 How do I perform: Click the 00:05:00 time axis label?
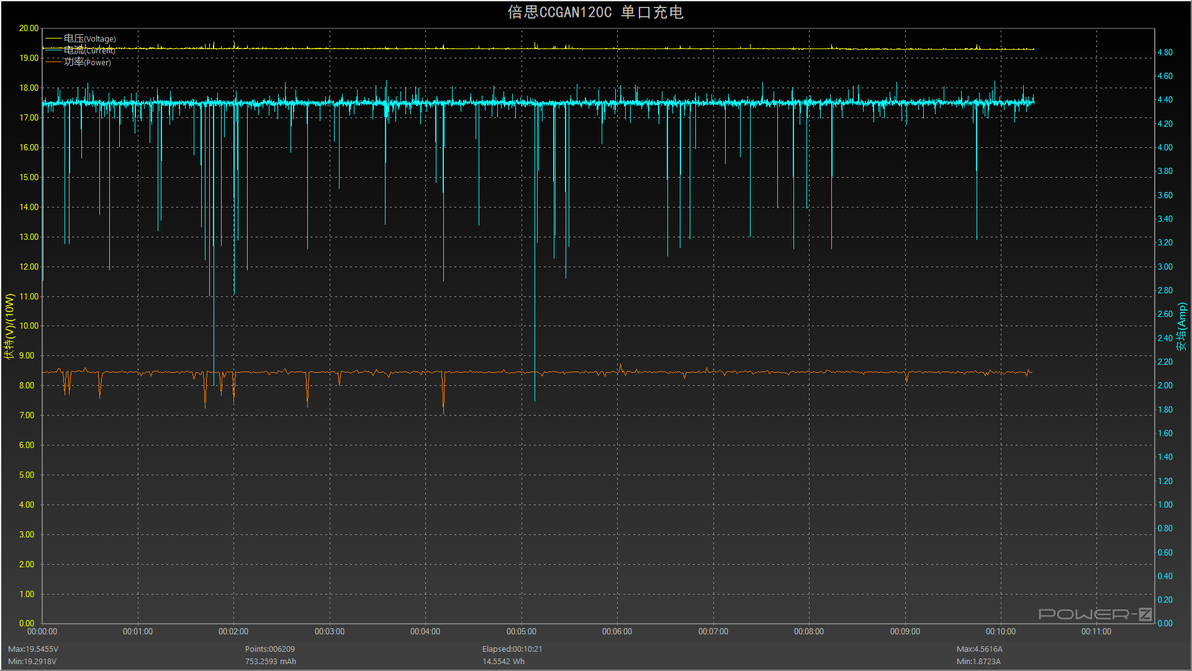pyautogui.click(x=522, y=632)
